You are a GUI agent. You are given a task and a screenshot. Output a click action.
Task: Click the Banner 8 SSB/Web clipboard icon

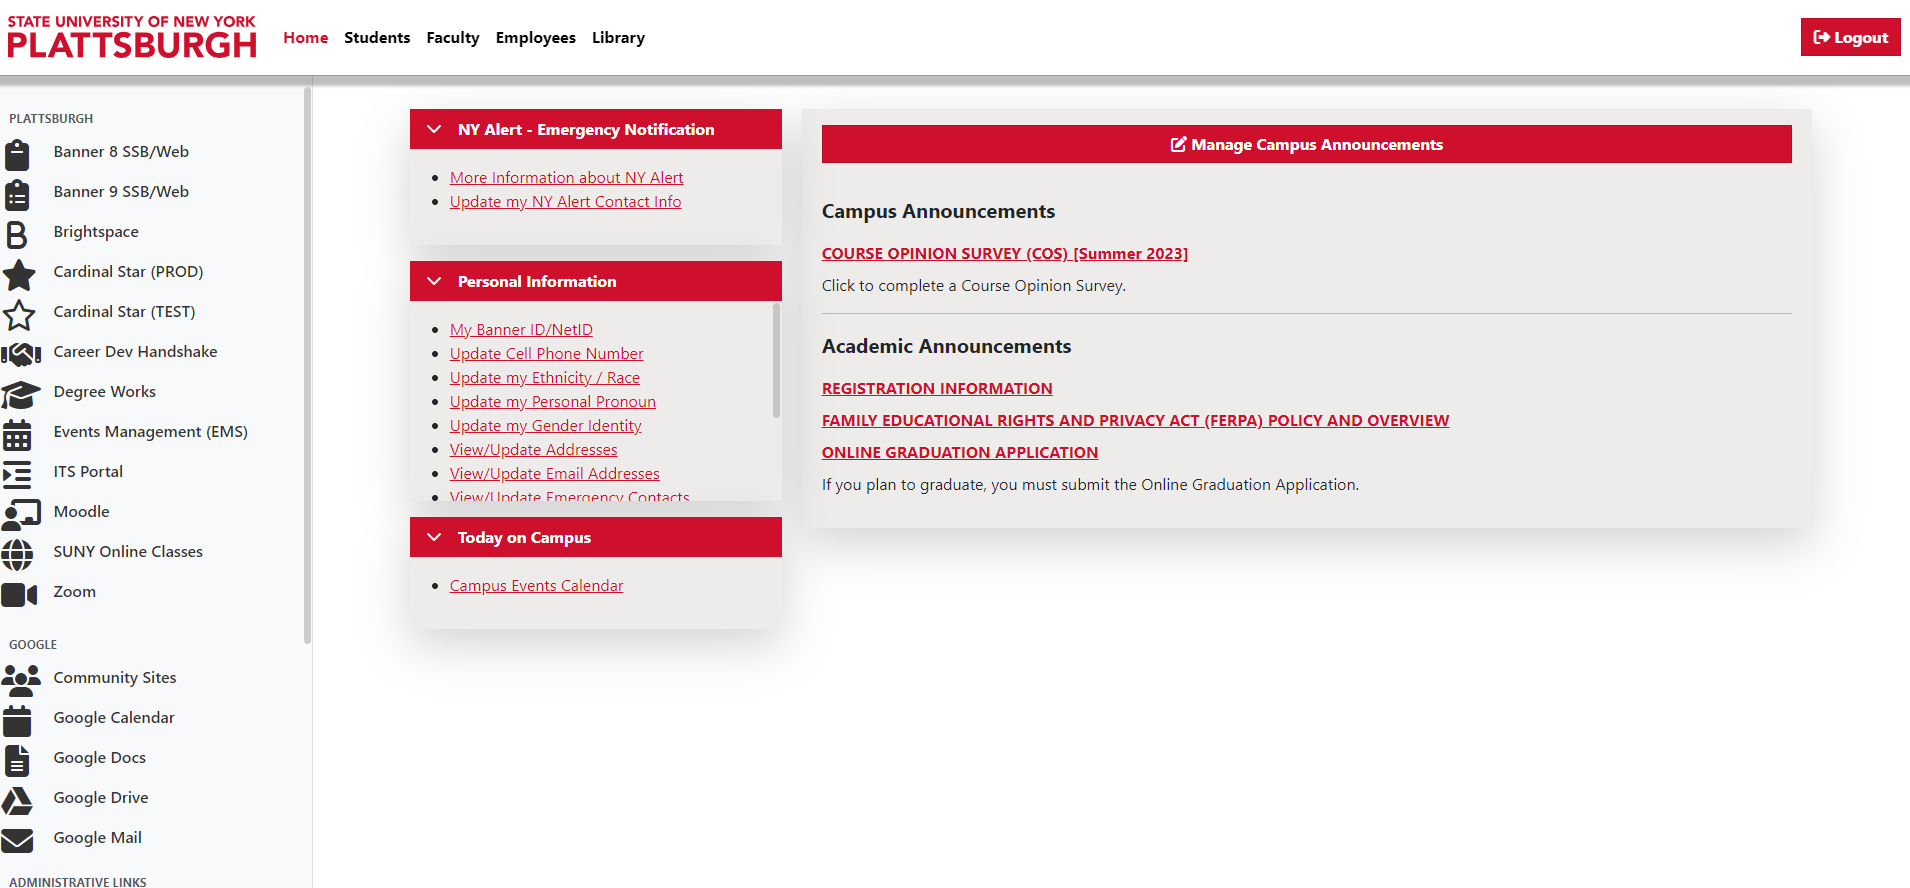[17, 155]
